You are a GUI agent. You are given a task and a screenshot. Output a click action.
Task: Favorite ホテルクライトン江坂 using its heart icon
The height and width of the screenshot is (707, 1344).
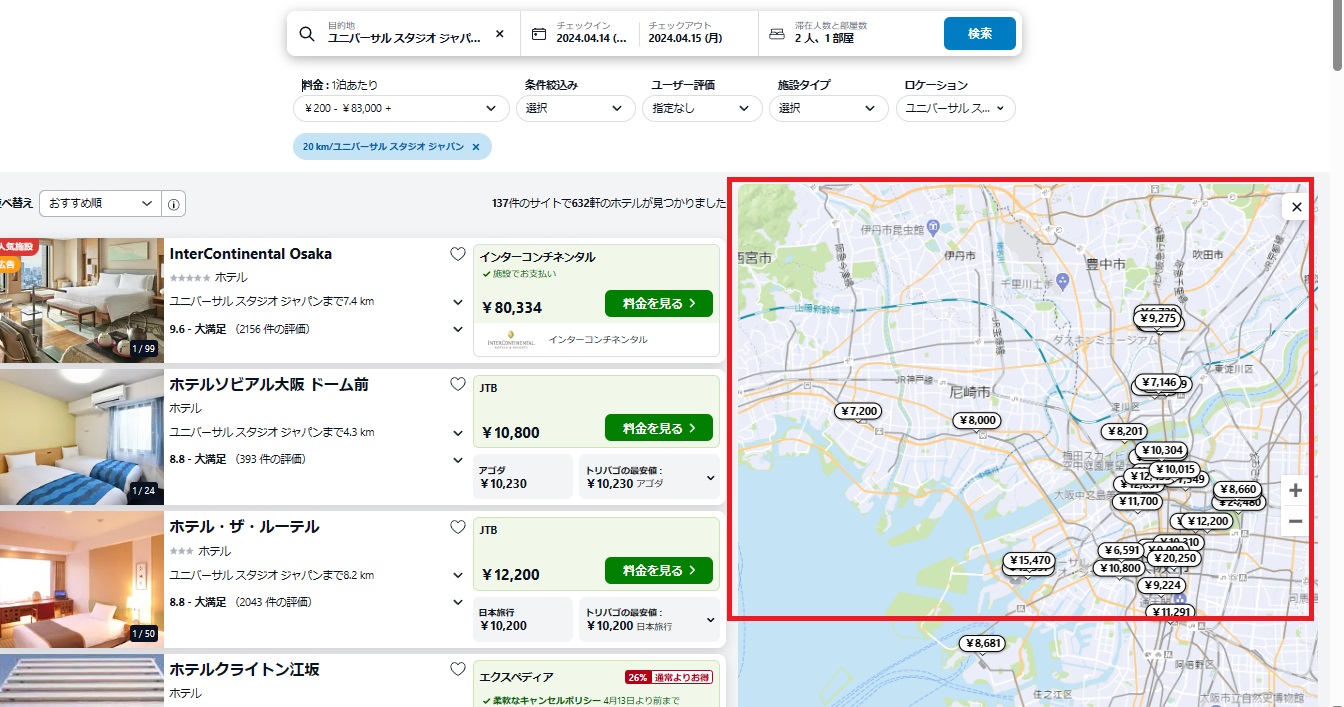click(458, 669)
